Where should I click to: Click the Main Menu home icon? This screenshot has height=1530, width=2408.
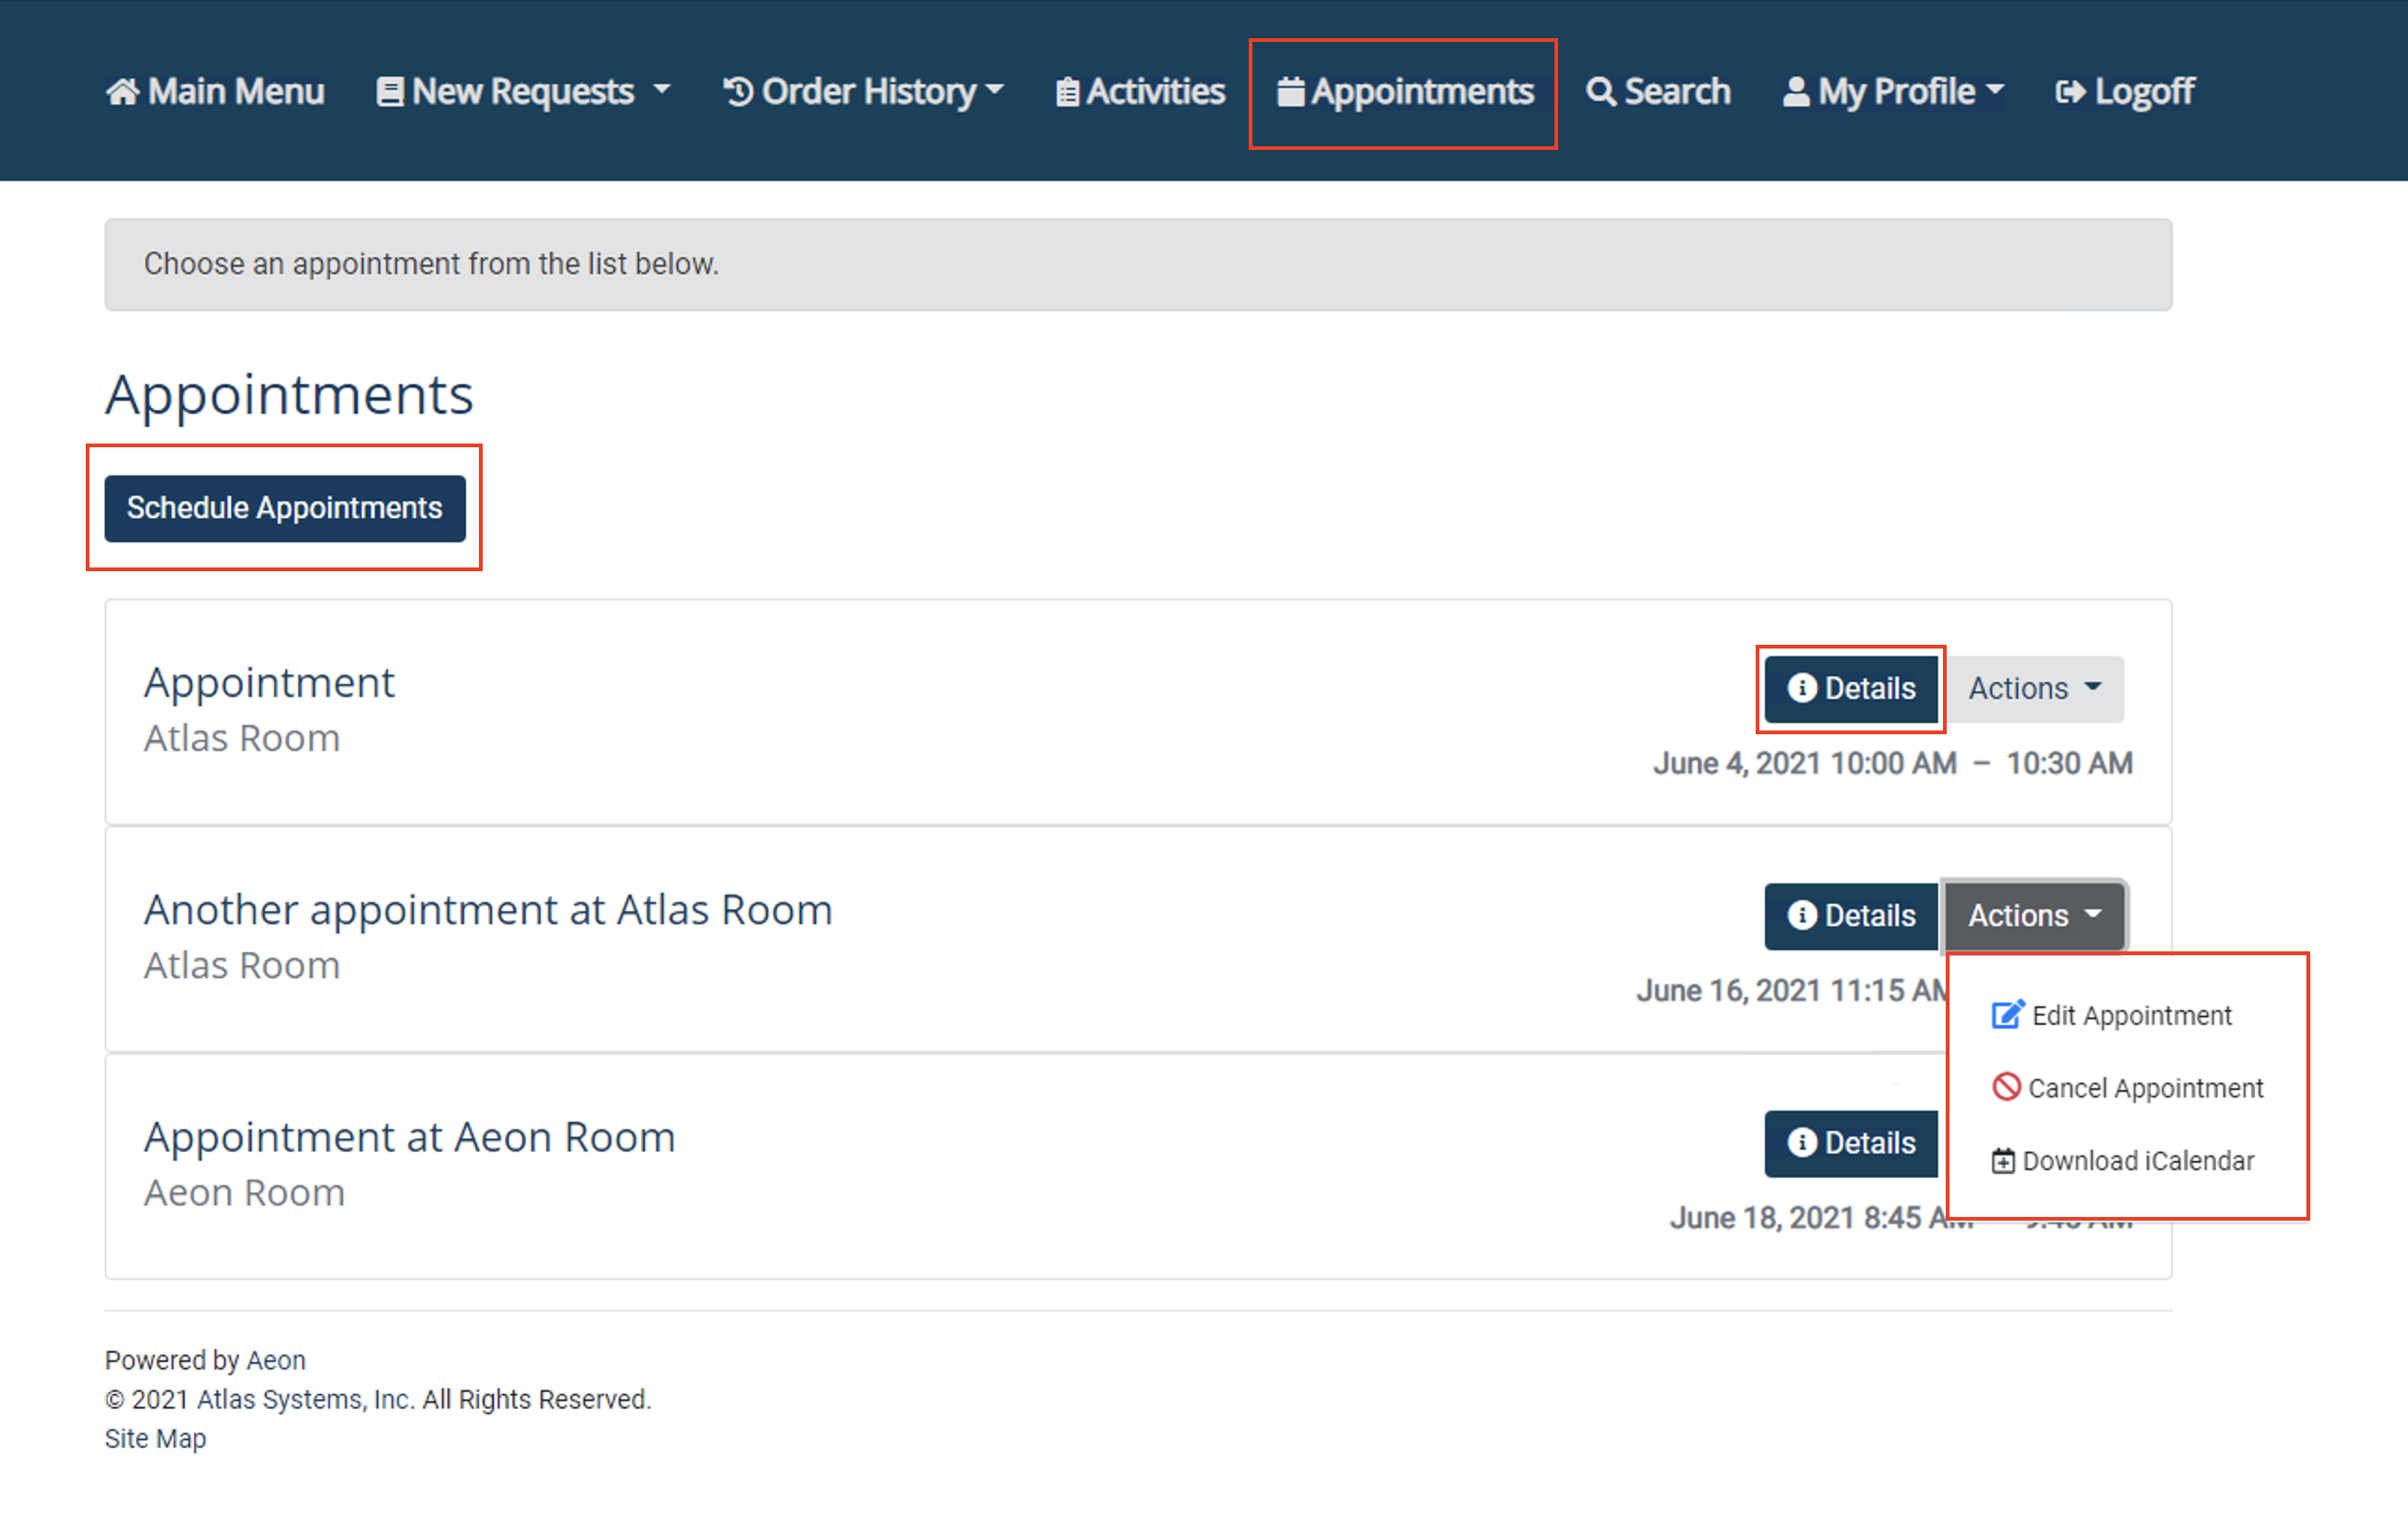click(x=124, y=91)
